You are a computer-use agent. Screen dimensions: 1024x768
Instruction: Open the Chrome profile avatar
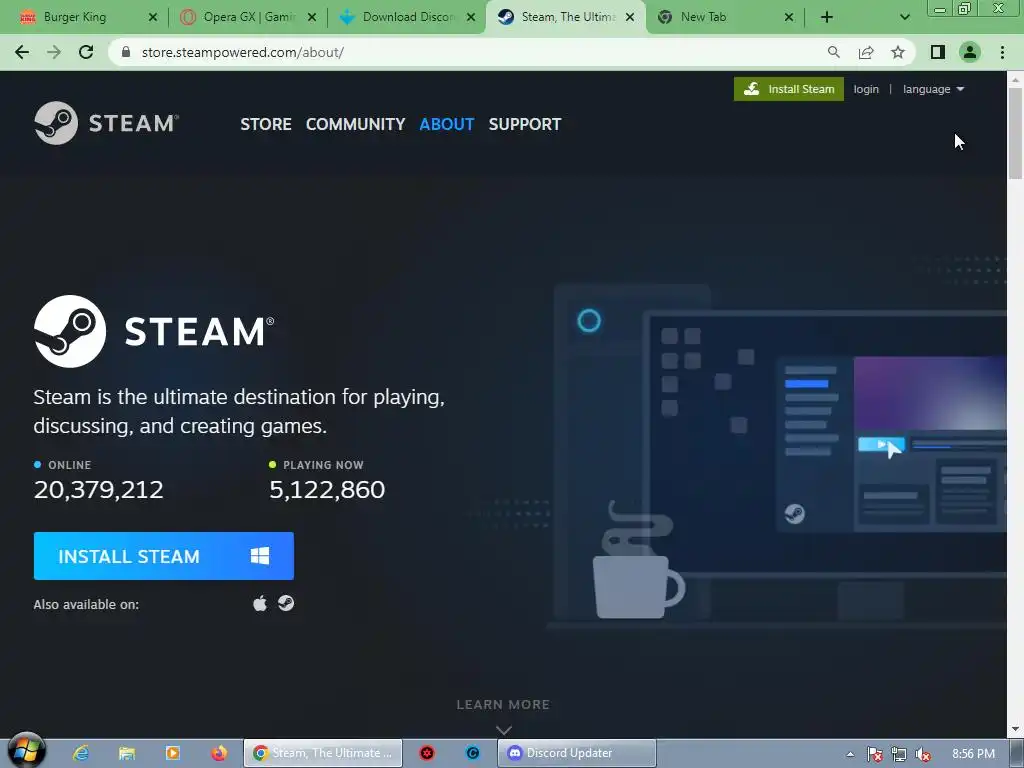pos(970,52)
